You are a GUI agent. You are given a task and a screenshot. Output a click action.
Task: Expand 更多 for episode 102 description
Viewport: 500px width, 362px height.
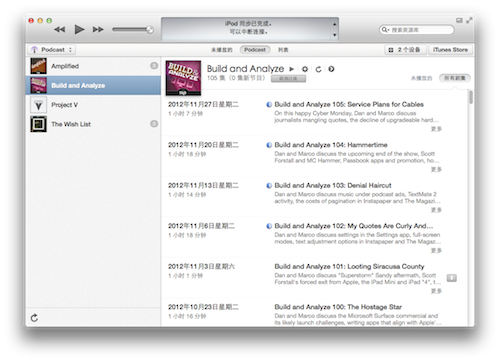(x=436, y=250)
